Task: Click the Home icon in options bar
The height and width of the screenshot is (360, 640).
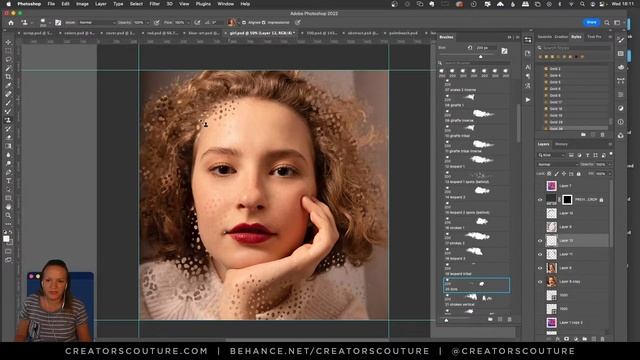Action: click(x=11, y=22)
